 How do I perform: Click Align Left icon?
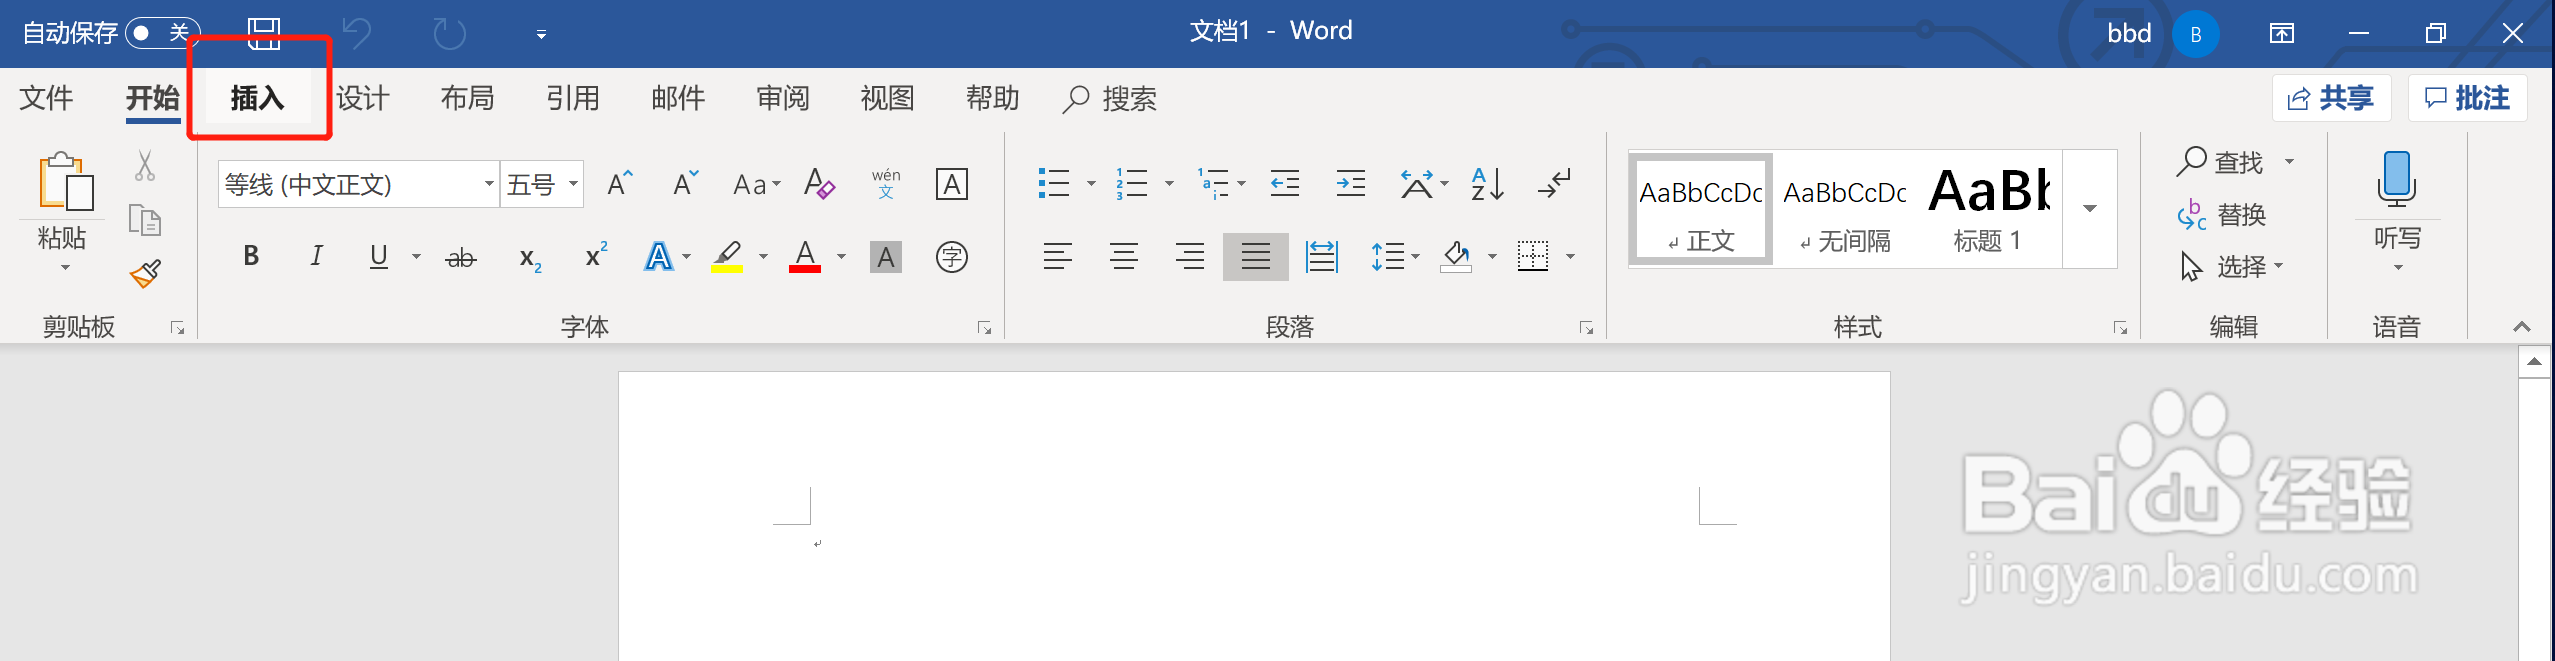(1057, 257)
